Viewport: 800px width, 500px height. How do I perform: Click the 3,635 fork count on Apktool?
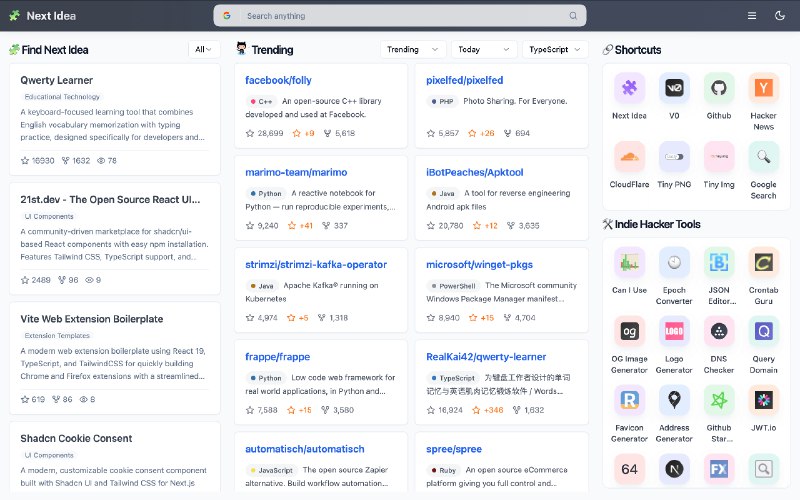[x=523, y=226]
